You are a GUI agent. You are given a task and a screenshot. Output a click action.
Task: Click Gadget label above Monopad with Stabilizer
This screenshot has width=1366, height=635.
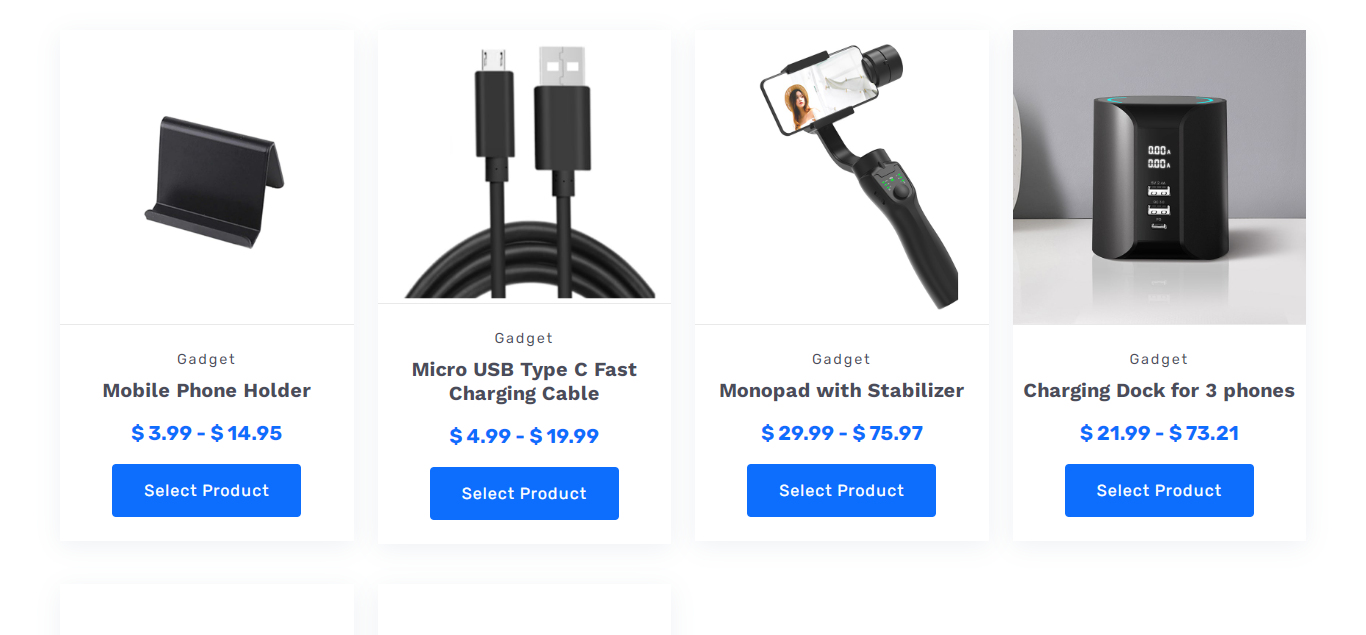(x=841, y=359)
